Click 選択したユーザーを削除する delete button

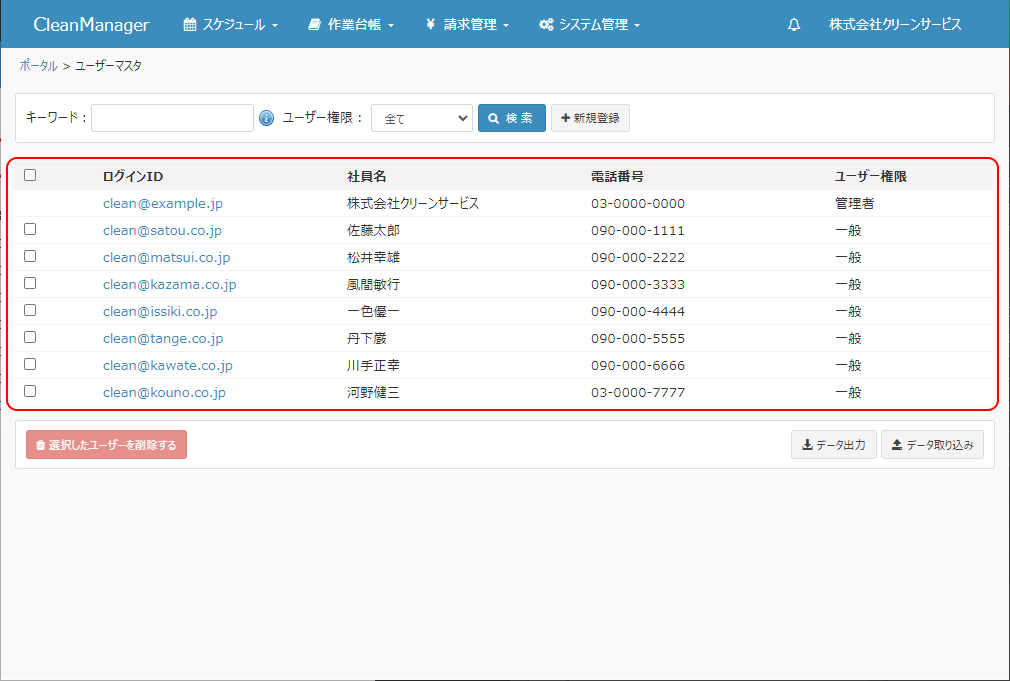106,445
